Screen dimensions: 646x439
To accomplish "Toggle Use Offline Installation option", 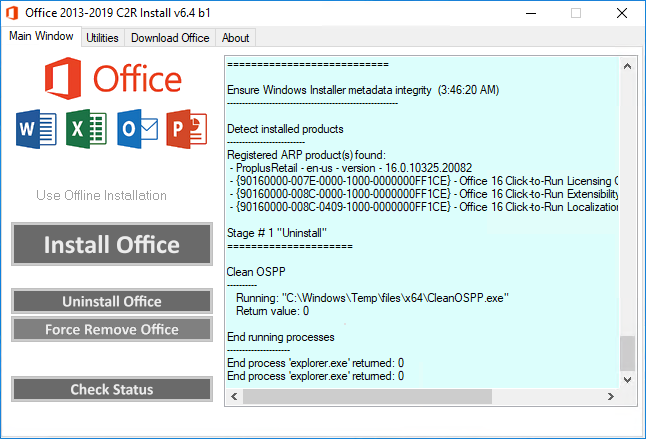I will tap(101, 195).
